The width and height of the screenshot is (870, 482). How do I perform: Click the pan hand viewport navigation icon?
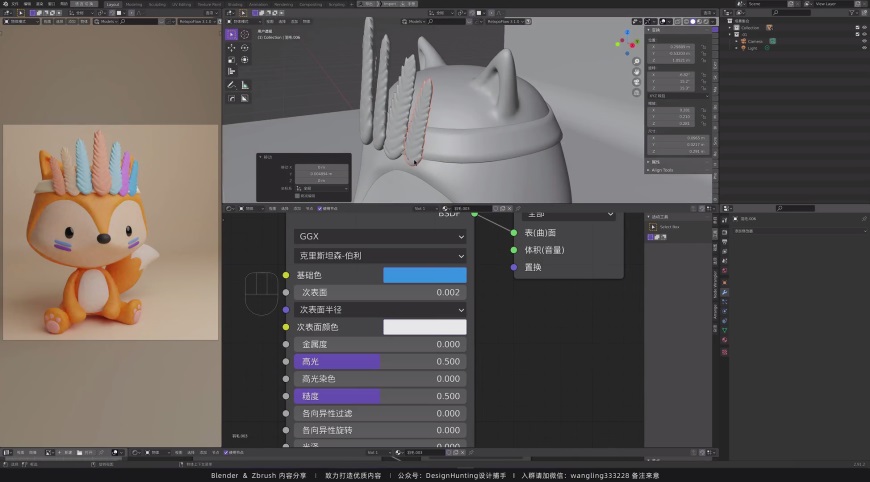click(636, 72)
